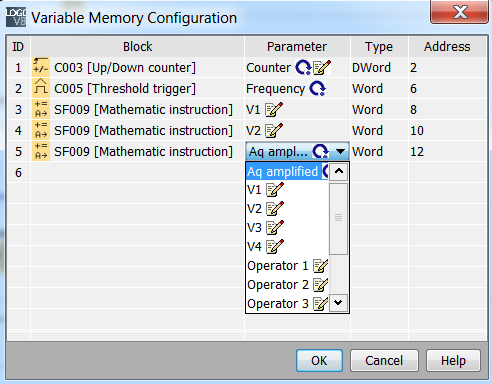Click pencil icon beside V4 in dropdown list
The image size is (492, 384).
[275, 247]
